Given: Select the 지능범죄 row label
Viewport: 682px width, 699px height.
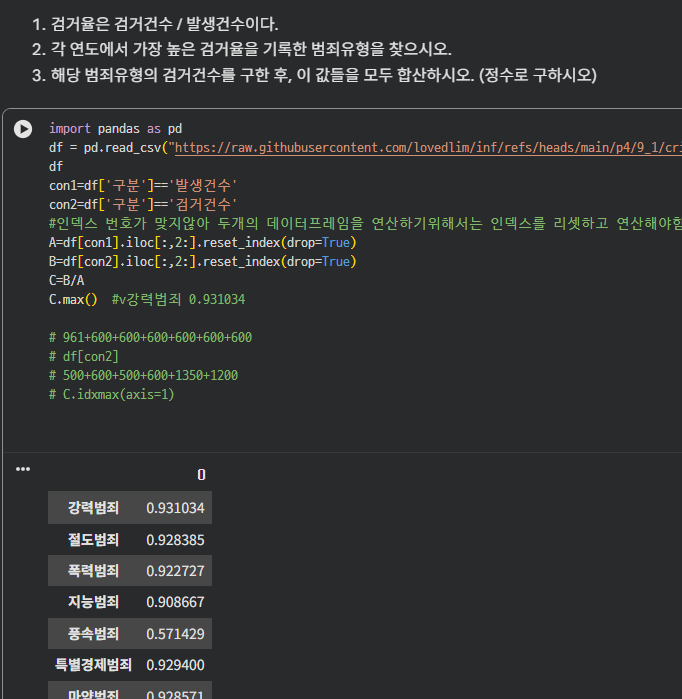Looking at the screenshot, I should pos(93,602).
